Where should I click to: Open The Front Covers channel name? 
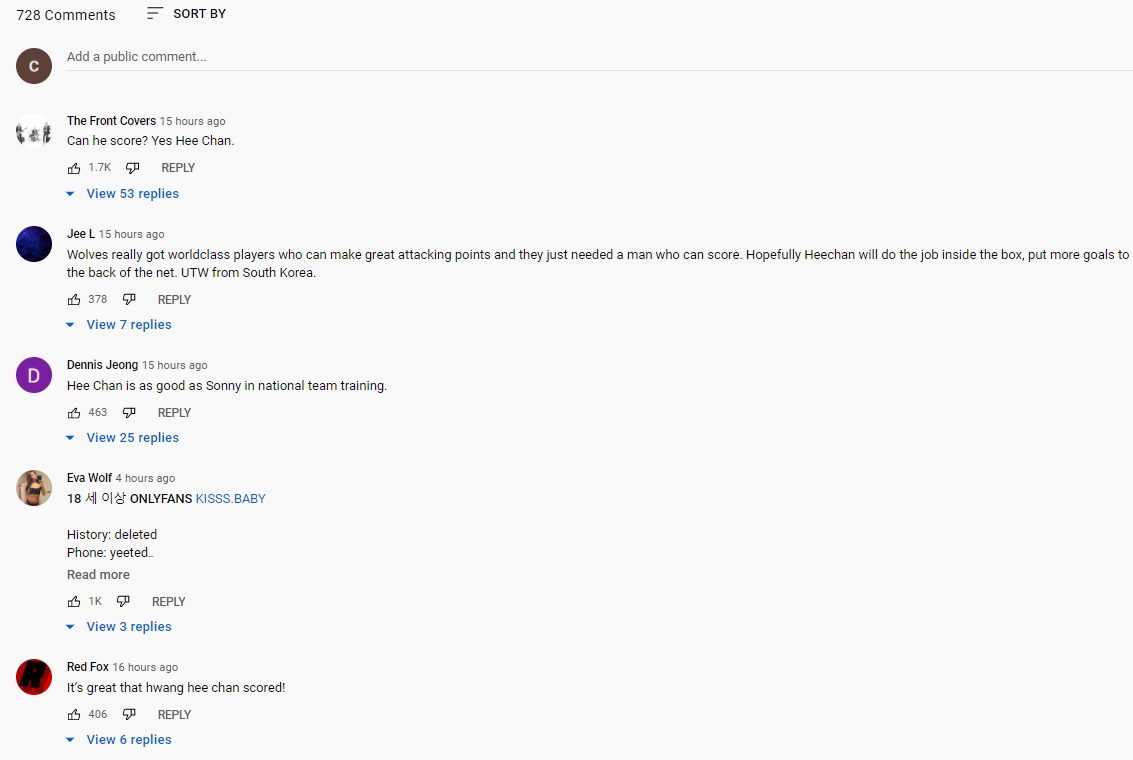pyautogui.click(x=111, y=121)
